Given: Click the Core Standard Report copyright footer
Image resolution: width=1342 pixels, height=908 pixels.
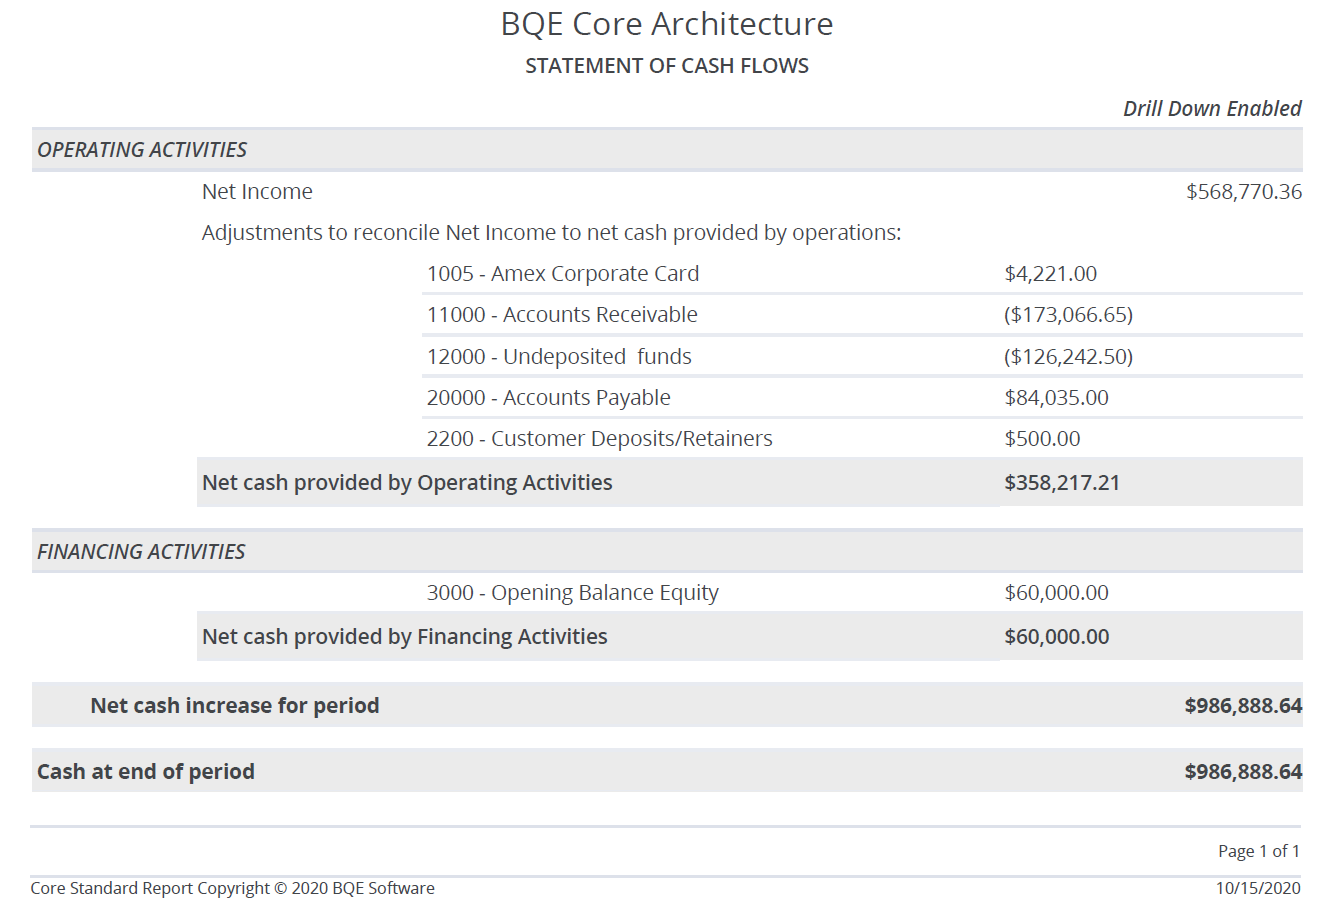Looking at the screenshot, I should (233, 888).
